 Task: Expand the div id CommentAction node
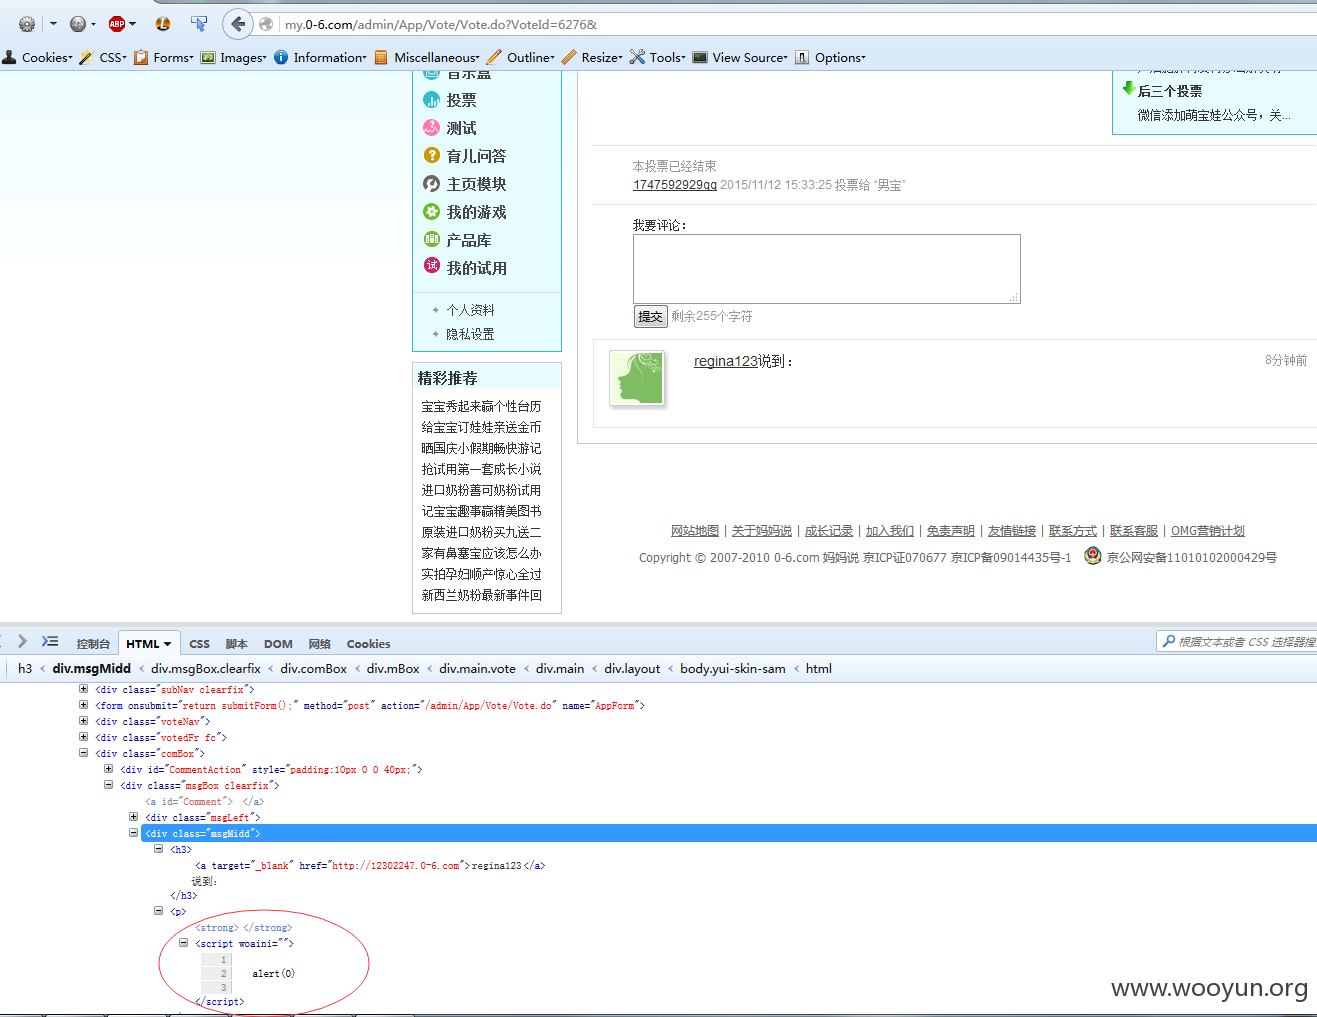109,769
